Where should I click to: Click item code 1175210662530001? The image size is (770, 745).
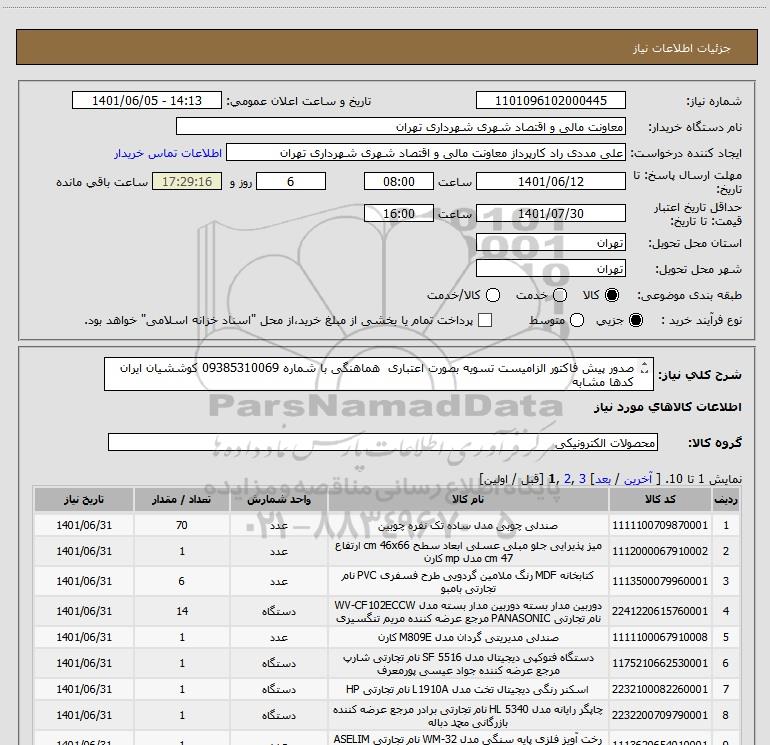click(x=660, y=663)
